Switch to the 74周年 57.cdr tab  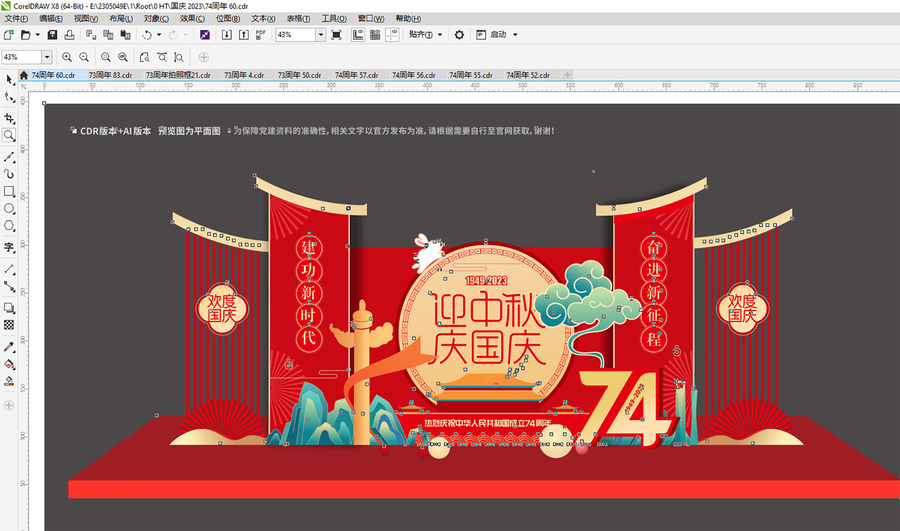click(x=356, y=75)
